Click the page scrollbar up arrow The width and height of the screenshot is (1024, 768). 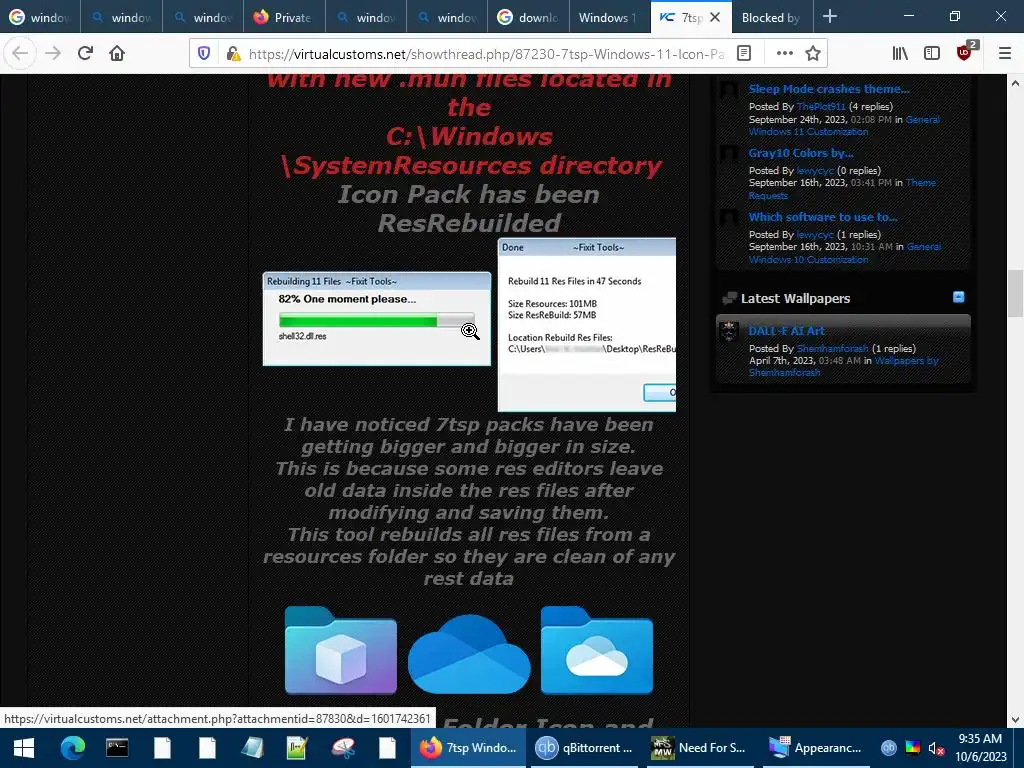pyautogui.click(x=1015, y=84)
